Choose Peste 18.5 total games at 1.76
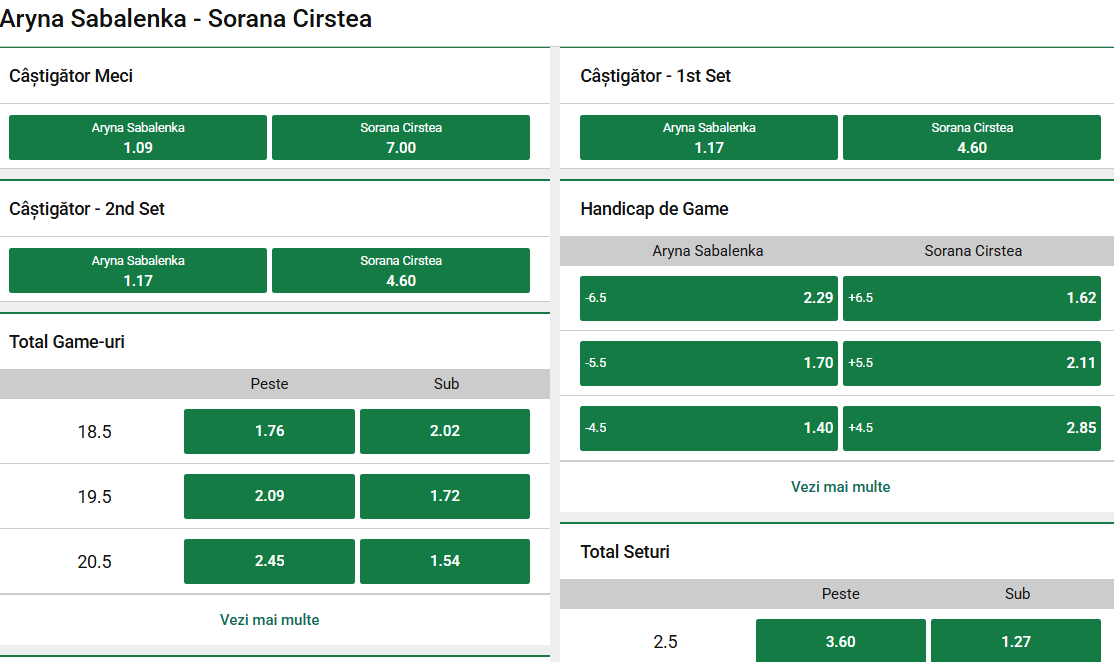The height and width of the screenshot is (662, 1114). tap(268, 431)
